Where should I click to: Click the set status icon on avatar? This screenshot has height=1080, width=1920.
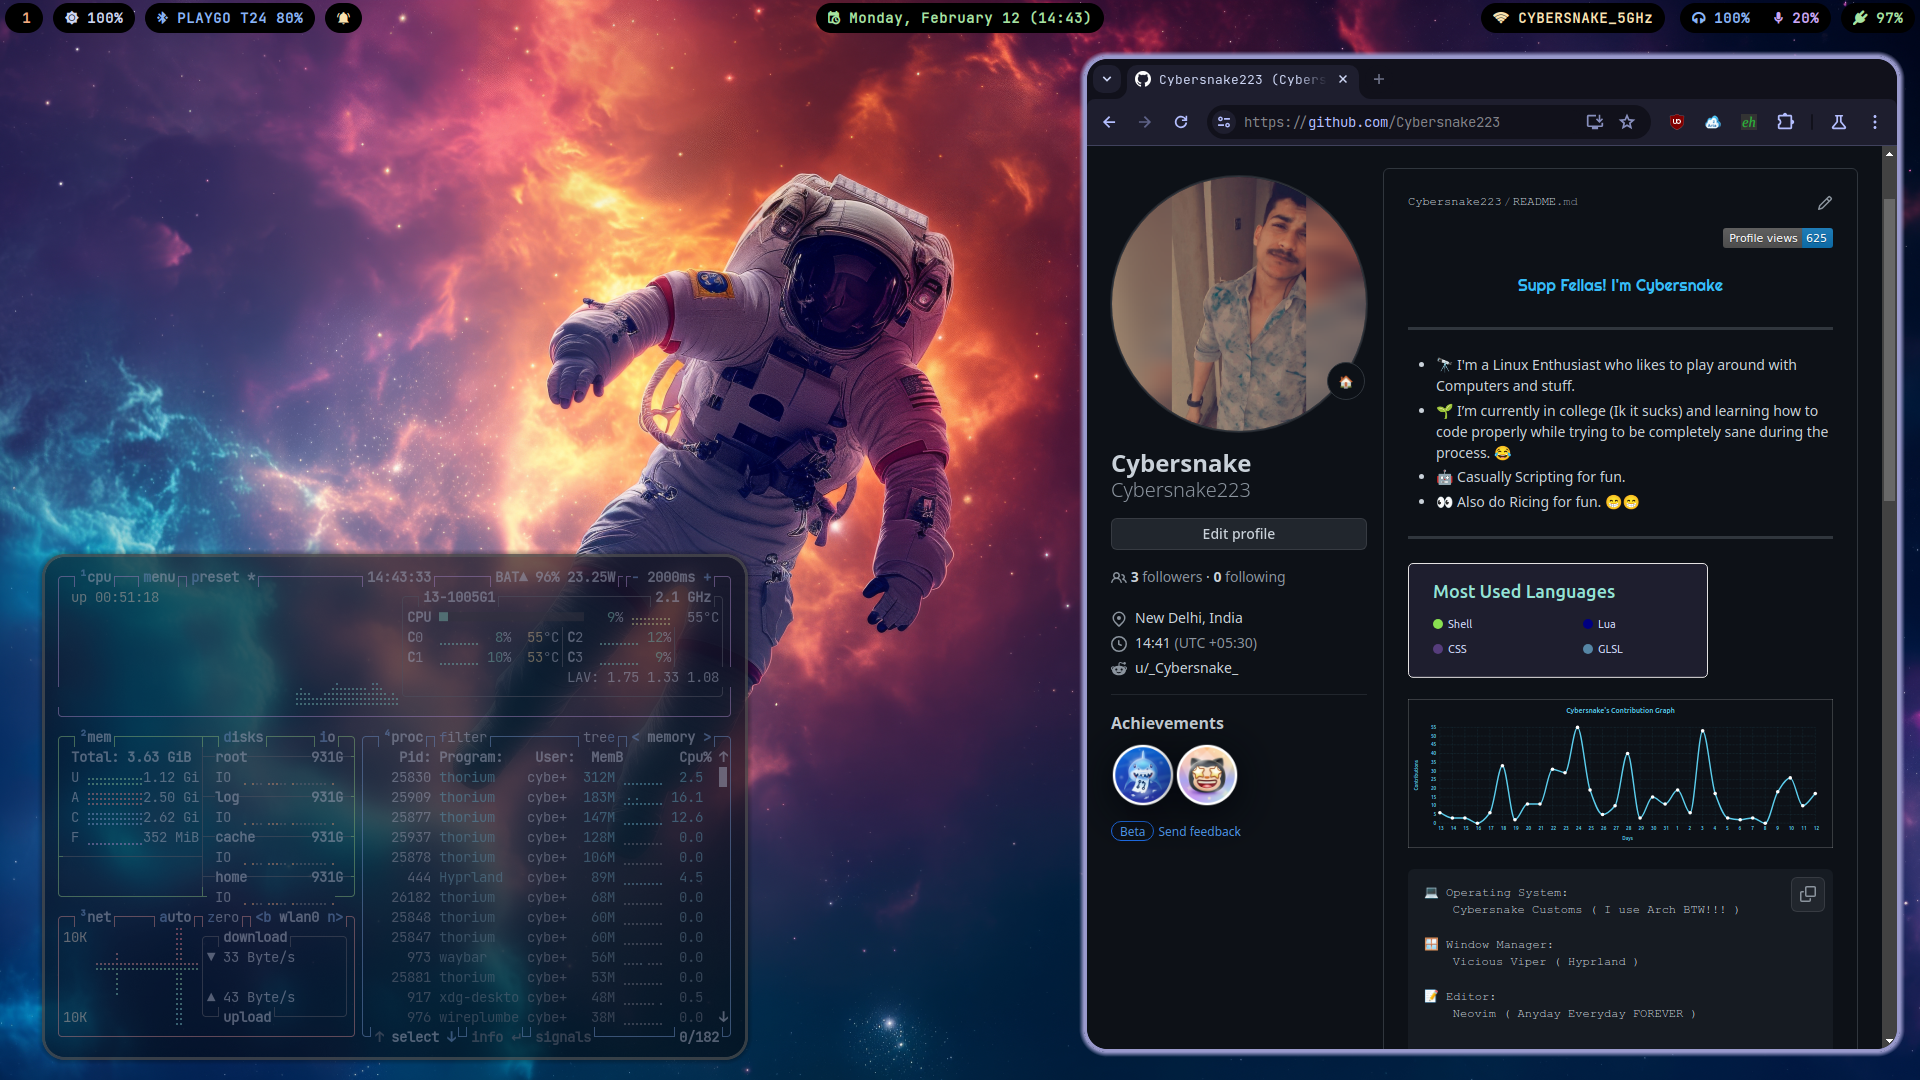coord(1345,382)
